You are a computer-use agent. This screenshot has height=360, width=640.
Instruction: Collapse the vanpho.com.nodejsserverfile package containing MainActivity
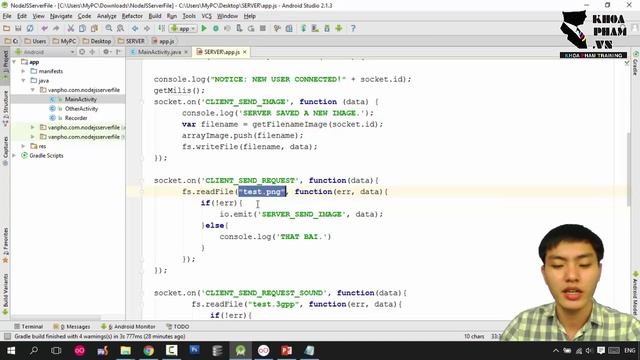[33, 90]
